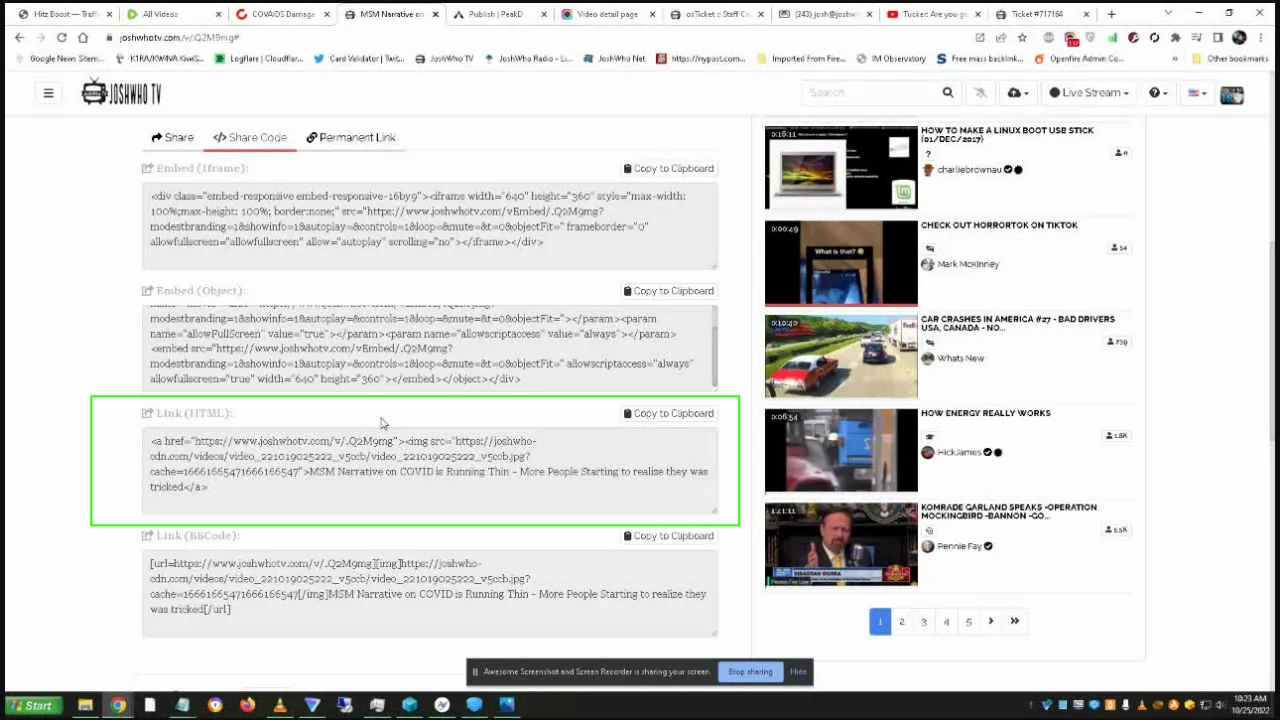Click the next page arrow

click(991, 622)
